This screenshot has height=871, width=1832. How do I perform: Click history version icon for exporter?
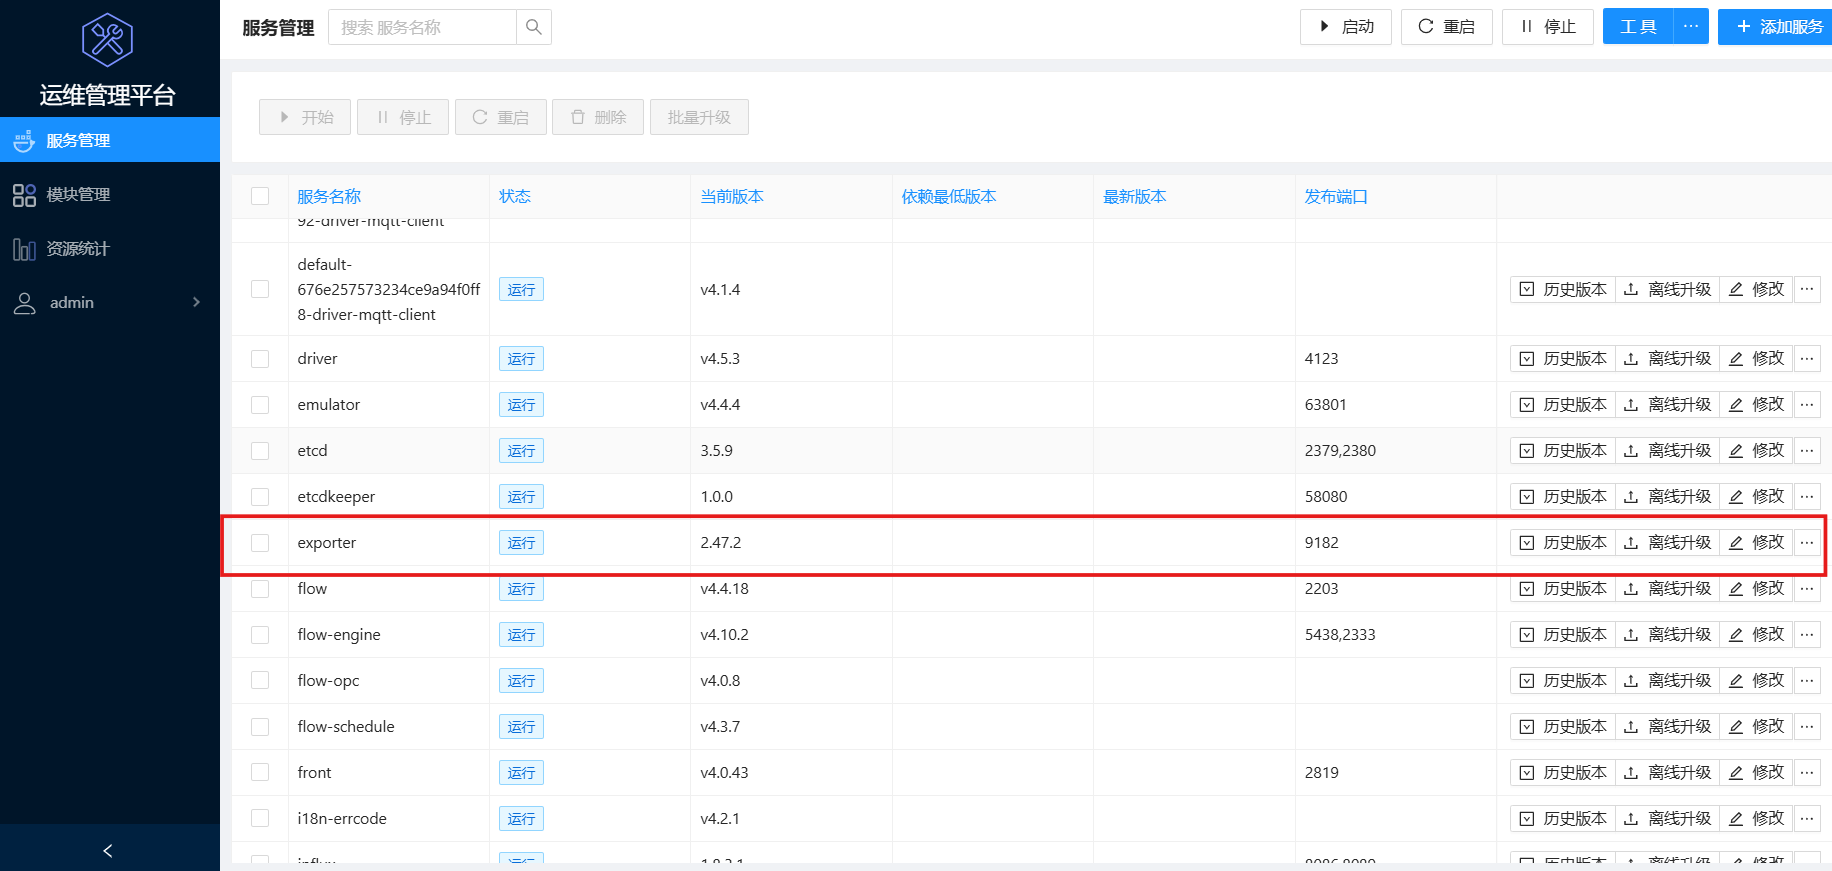(x=1527, y=543)
